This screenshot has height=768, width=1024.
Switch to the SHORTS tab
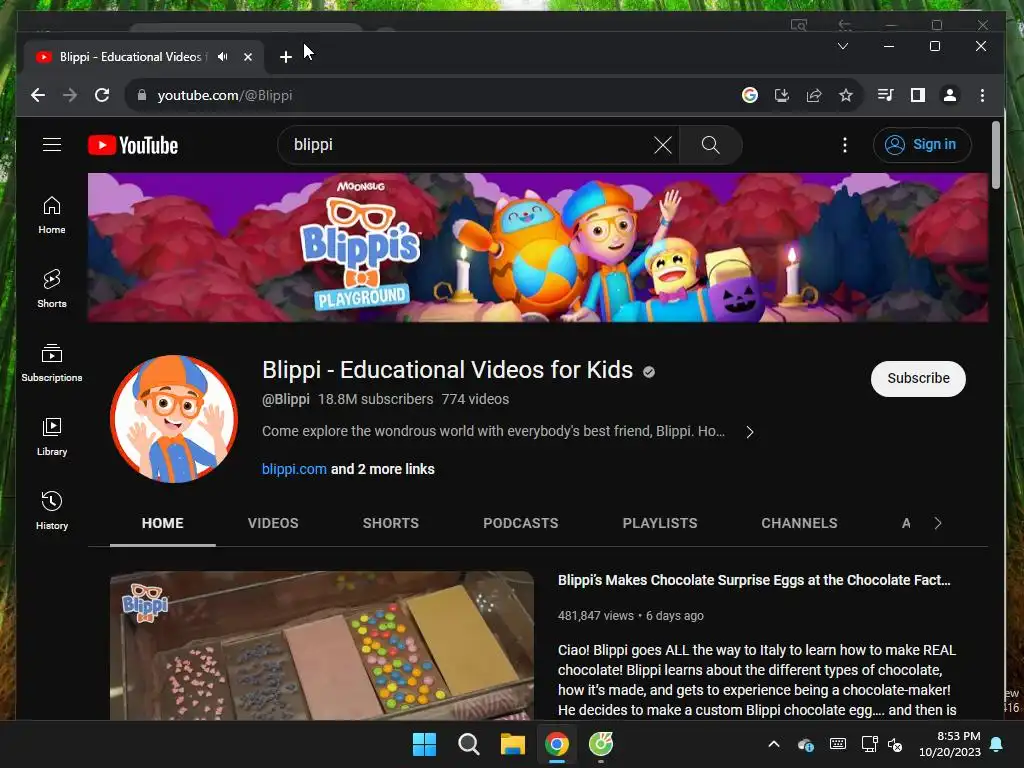pos(391,523)
